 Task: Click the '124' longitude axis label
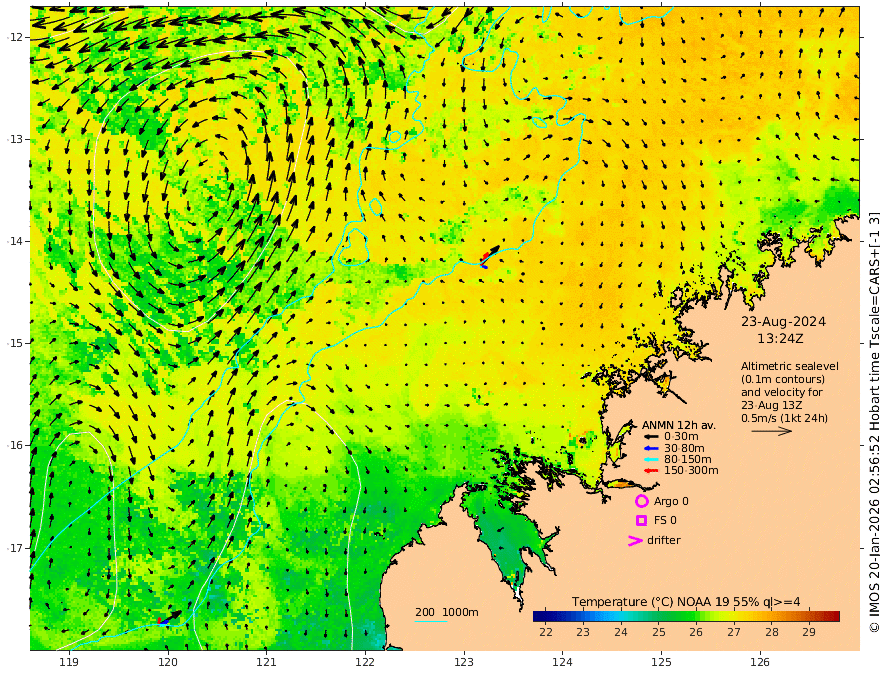[563, 663]
